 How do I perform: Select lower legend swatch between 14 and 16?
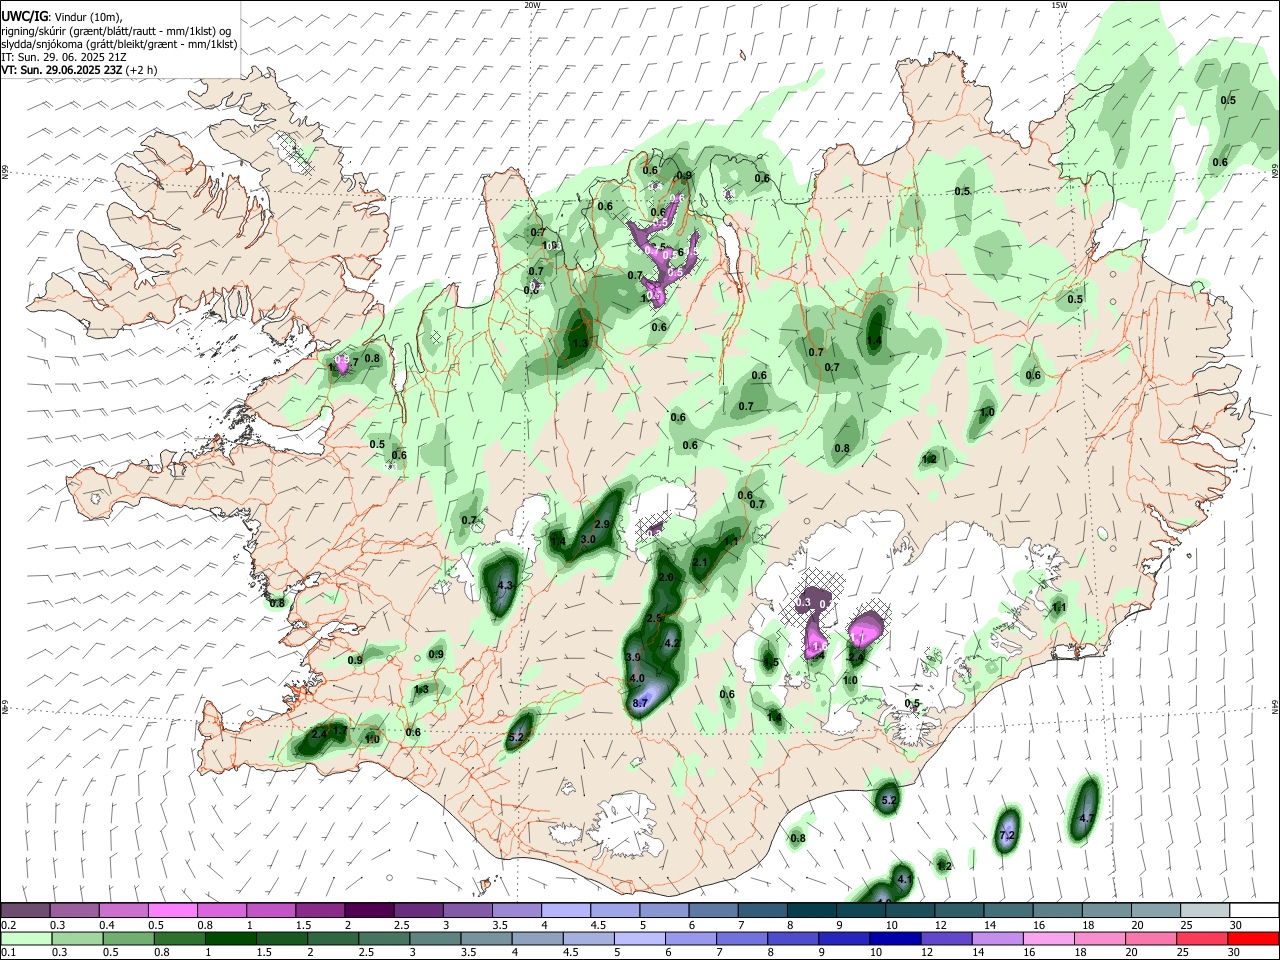coord(997,938)
